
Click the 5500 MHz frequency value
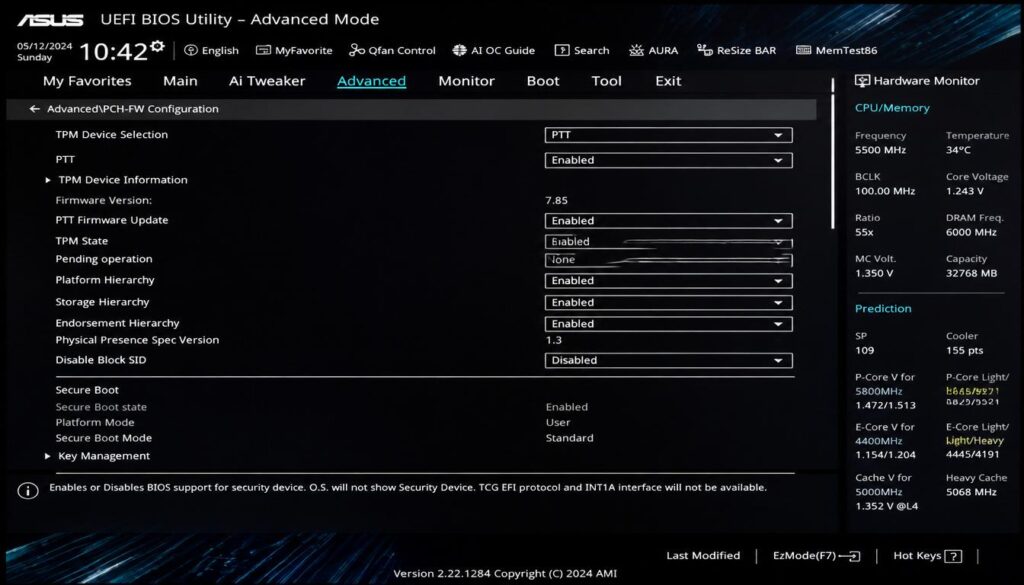point(880,150)
